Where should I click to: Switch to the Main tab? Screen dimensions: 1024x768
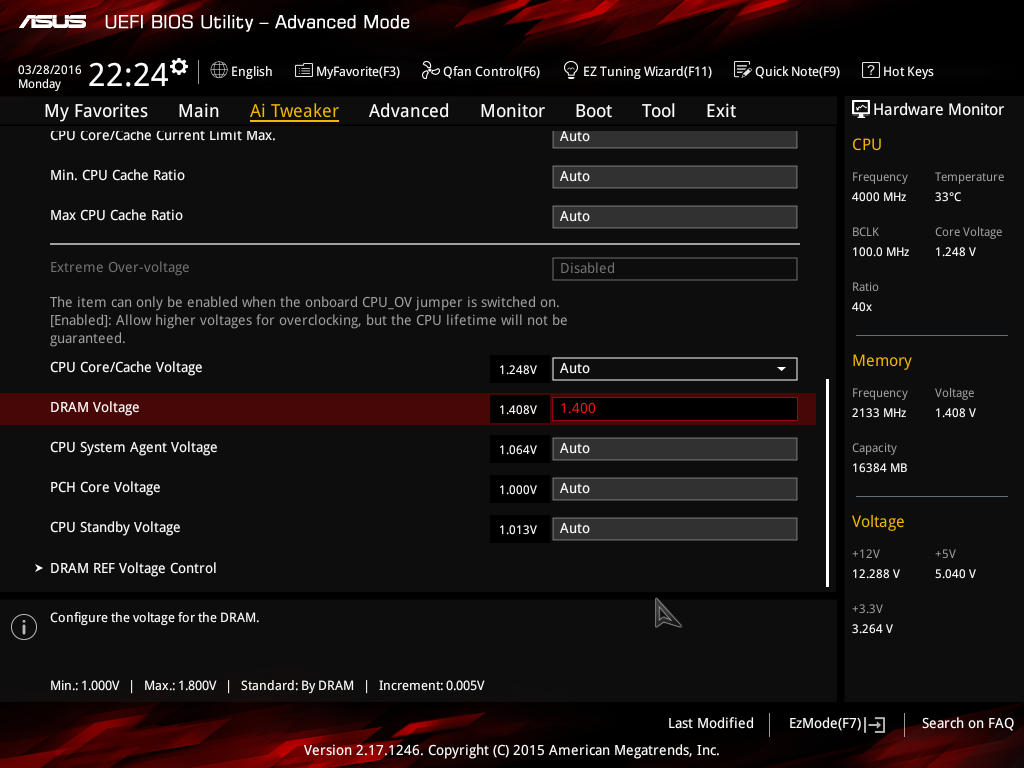coord(199,111)
